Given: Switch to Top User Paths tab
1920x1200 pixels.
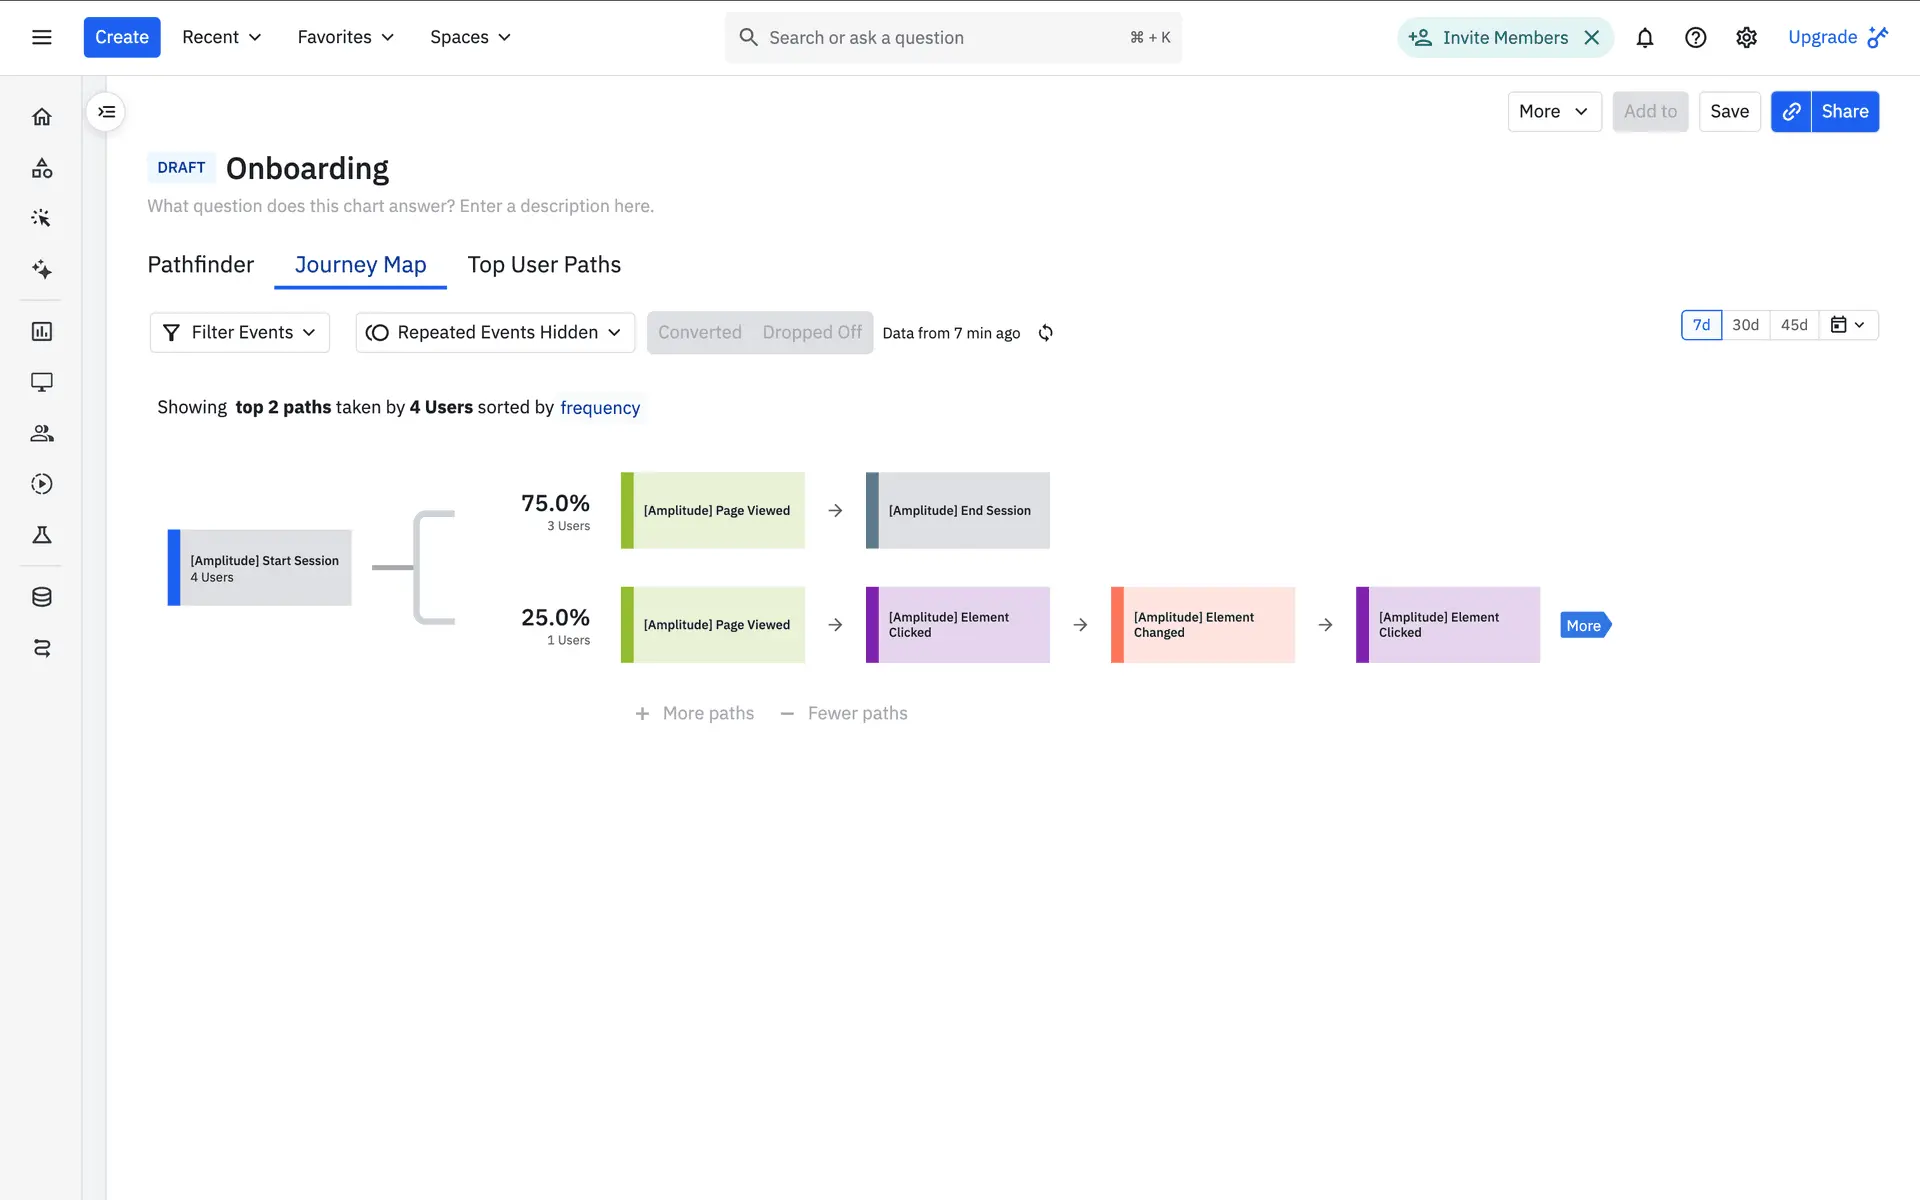Looking at the screenshot, I should [544, 265].
